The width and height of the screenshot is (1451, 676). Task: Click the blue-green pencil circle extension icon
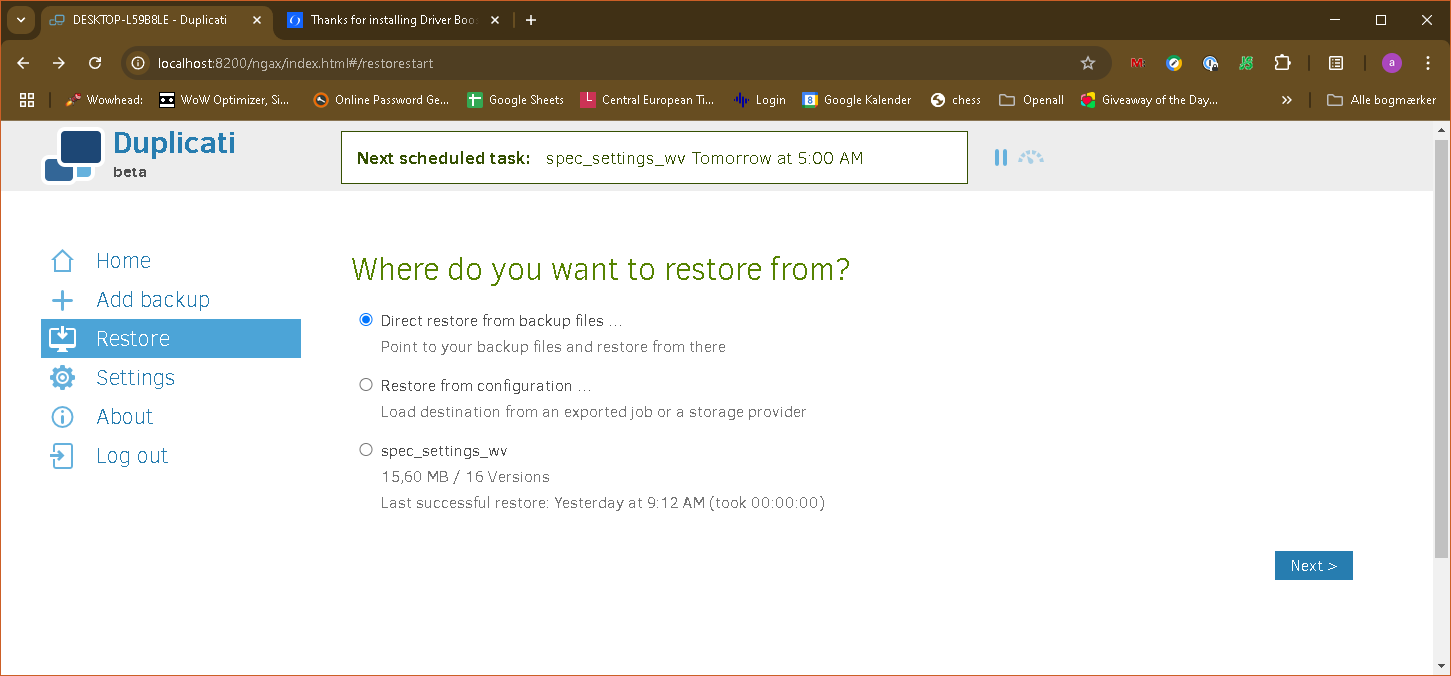[x=1174, y=63]
